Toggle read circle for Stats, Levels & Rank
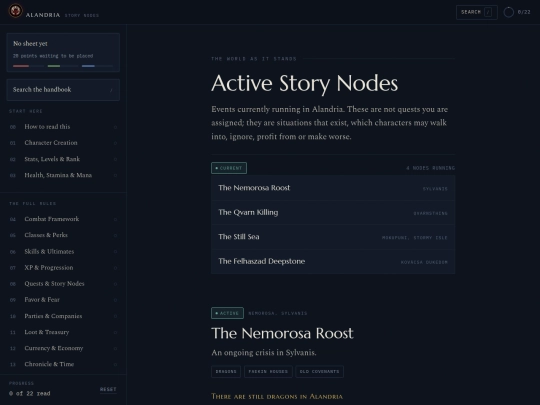Image resolution: width=540 pixels, height=405 pixels. click(115, 159)
